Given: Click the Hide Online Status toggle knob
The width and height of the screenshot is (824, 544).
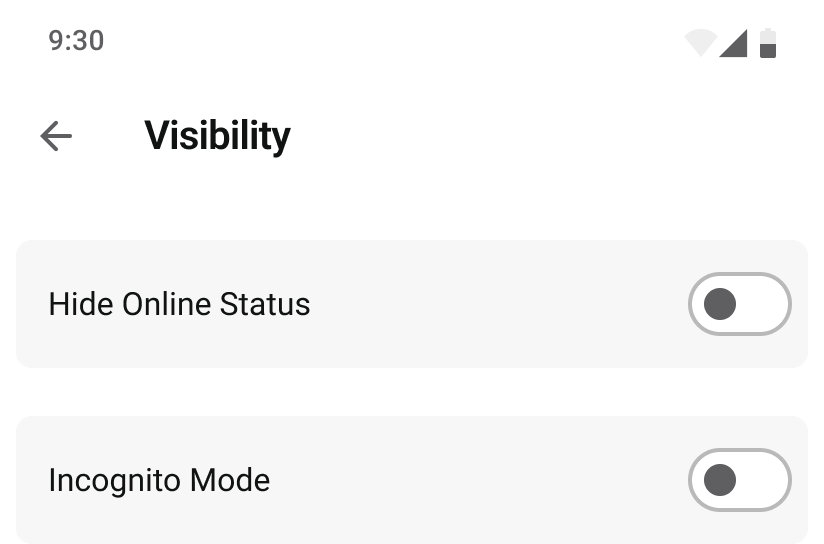Looking at the screenshot, I should pos(719,304).
